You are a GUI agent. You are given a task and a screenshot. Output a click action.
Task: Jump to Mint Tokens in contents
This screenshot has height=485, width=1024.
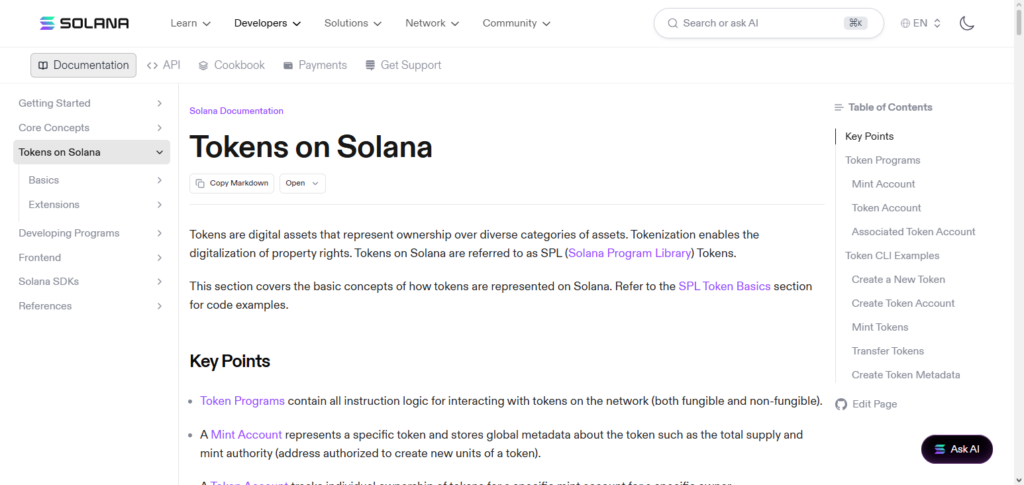[x=880, y=327]
